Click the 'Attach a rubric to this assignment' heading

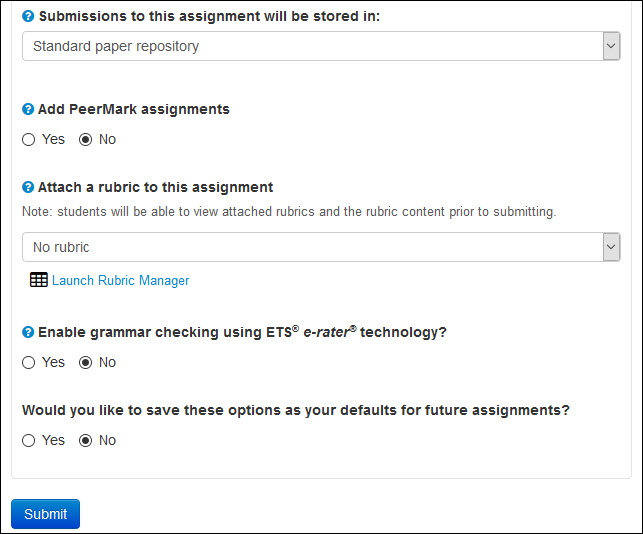155,187
